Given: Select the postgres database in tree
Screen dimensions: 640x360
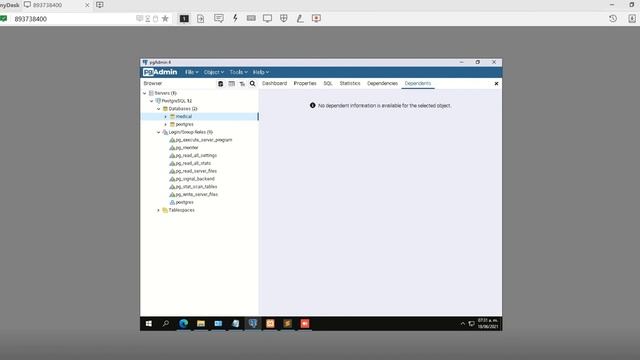Looking at the screenshot, I should (x=184, y=124).
